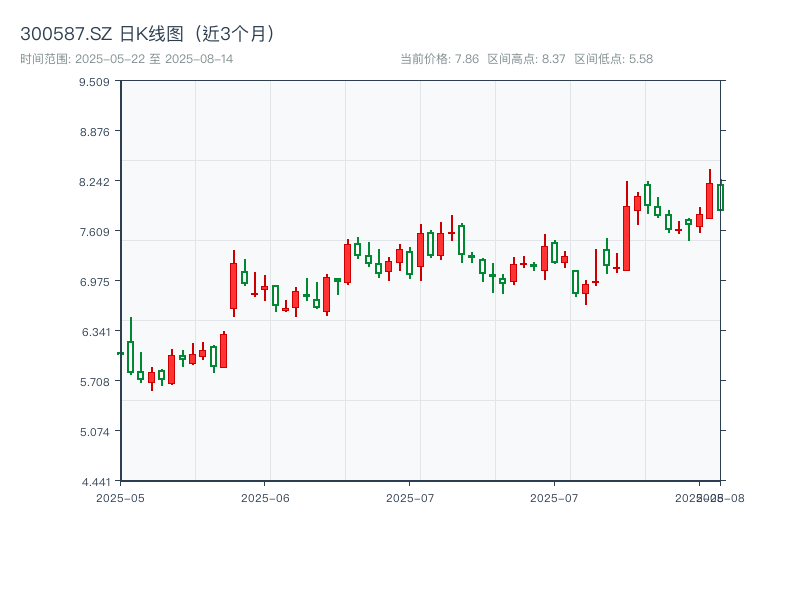The height and width of the screenshot is (600, 800).
Task: Click the 6.975 y-axis label
Action: [94, 281]
